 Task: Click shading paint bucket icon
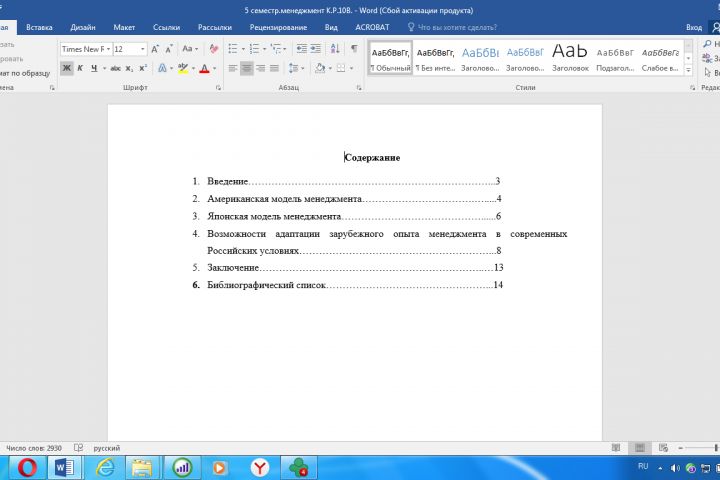(x=320, y=68)
